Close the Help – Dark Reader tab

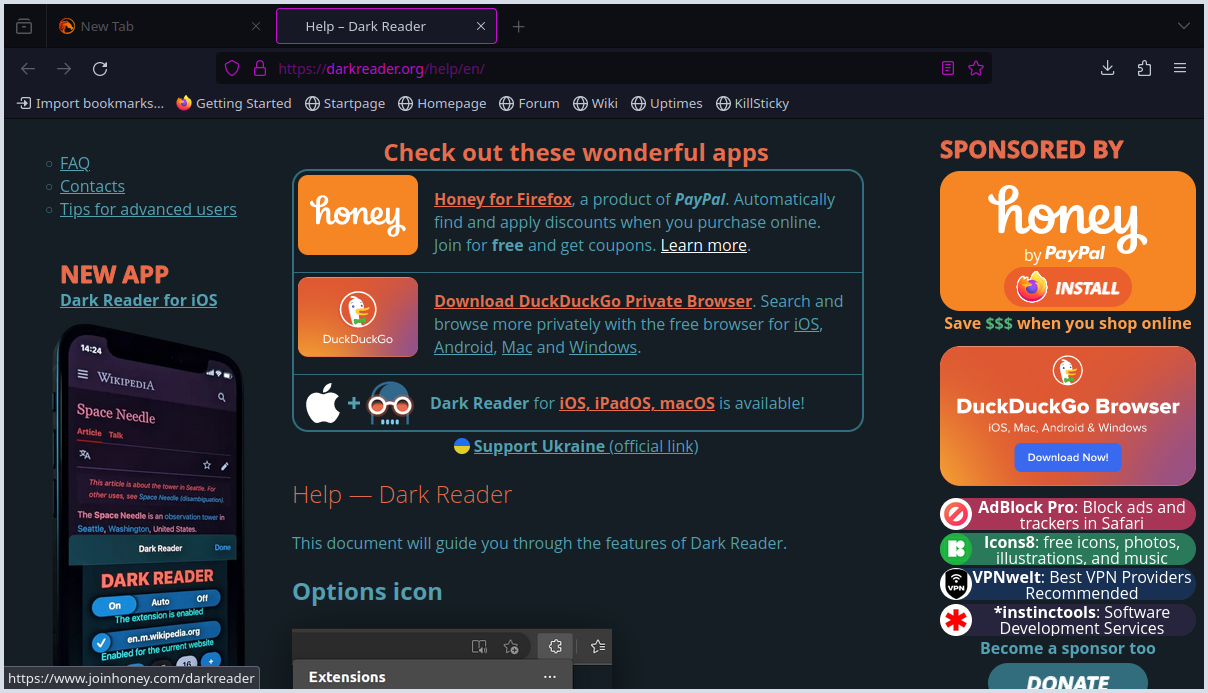point(481,27)
